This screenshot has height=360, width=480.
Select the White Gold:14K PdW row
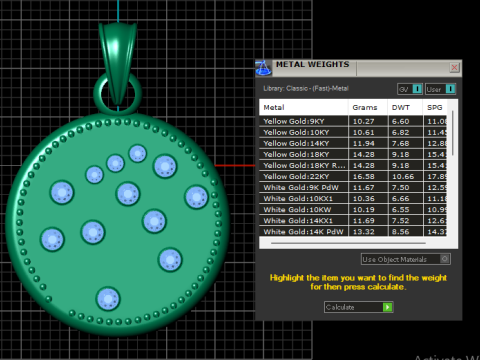[x=353, y=231]
